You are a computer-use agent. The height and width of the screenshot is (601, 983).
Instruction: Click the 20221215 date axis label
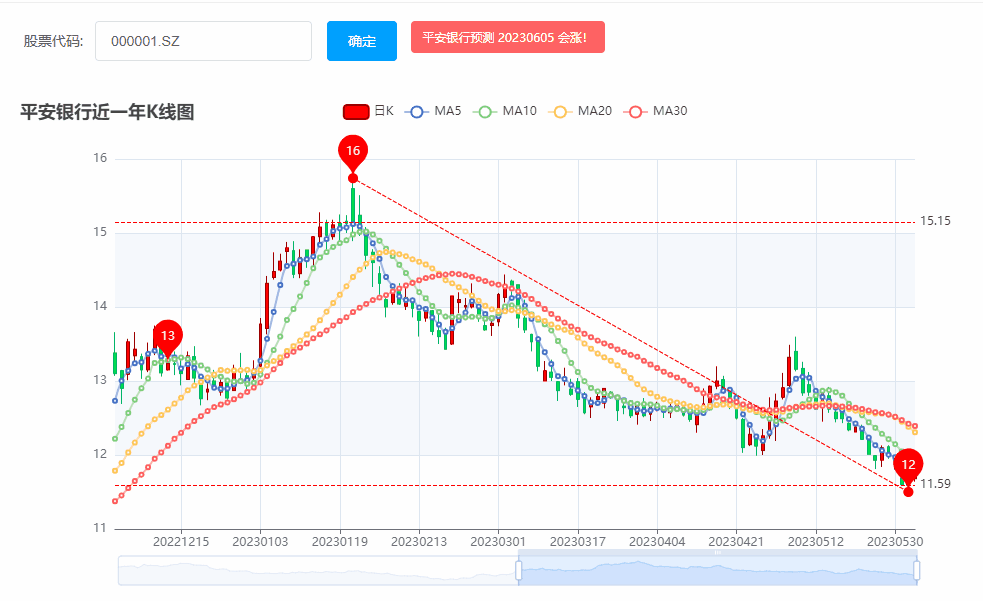[x=181, y=542]
